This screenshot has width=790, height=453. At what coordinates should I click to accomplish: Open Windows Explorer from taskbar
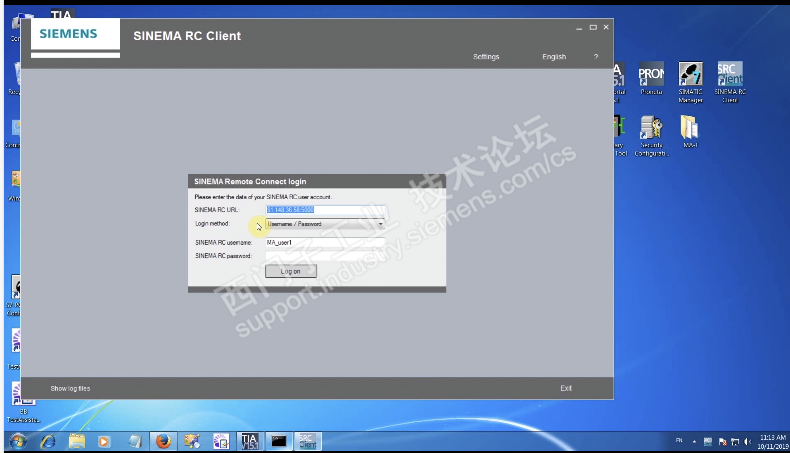point(77,441)
